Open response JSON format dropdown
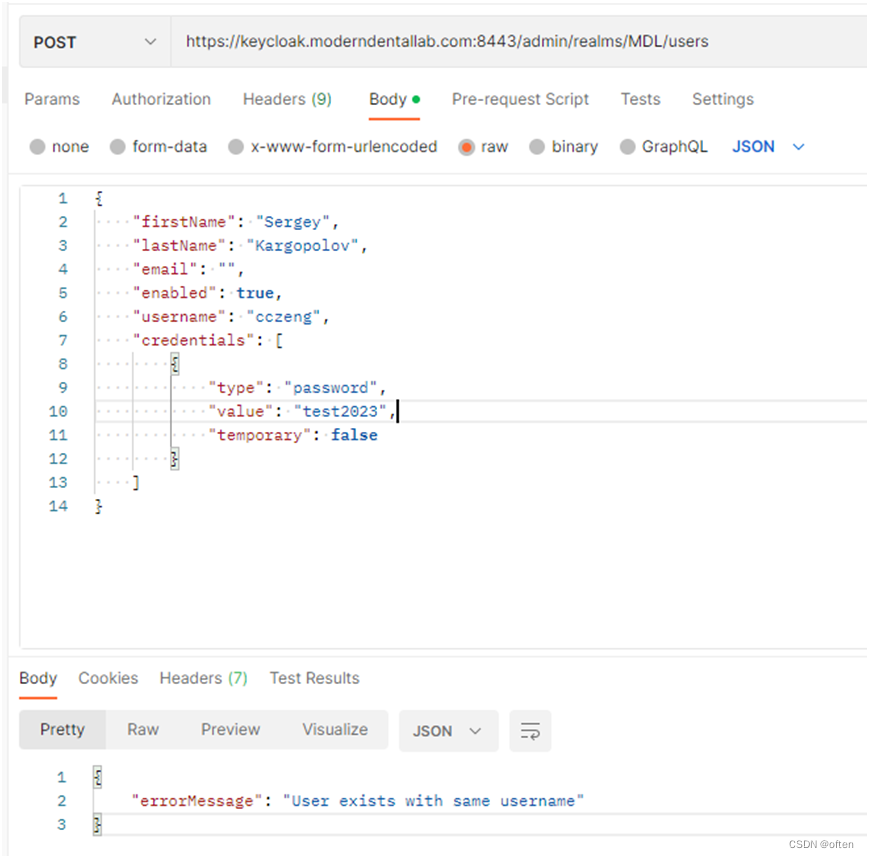Image resolution: width=869 pixels, height=858 pixels. click(448, 731)
